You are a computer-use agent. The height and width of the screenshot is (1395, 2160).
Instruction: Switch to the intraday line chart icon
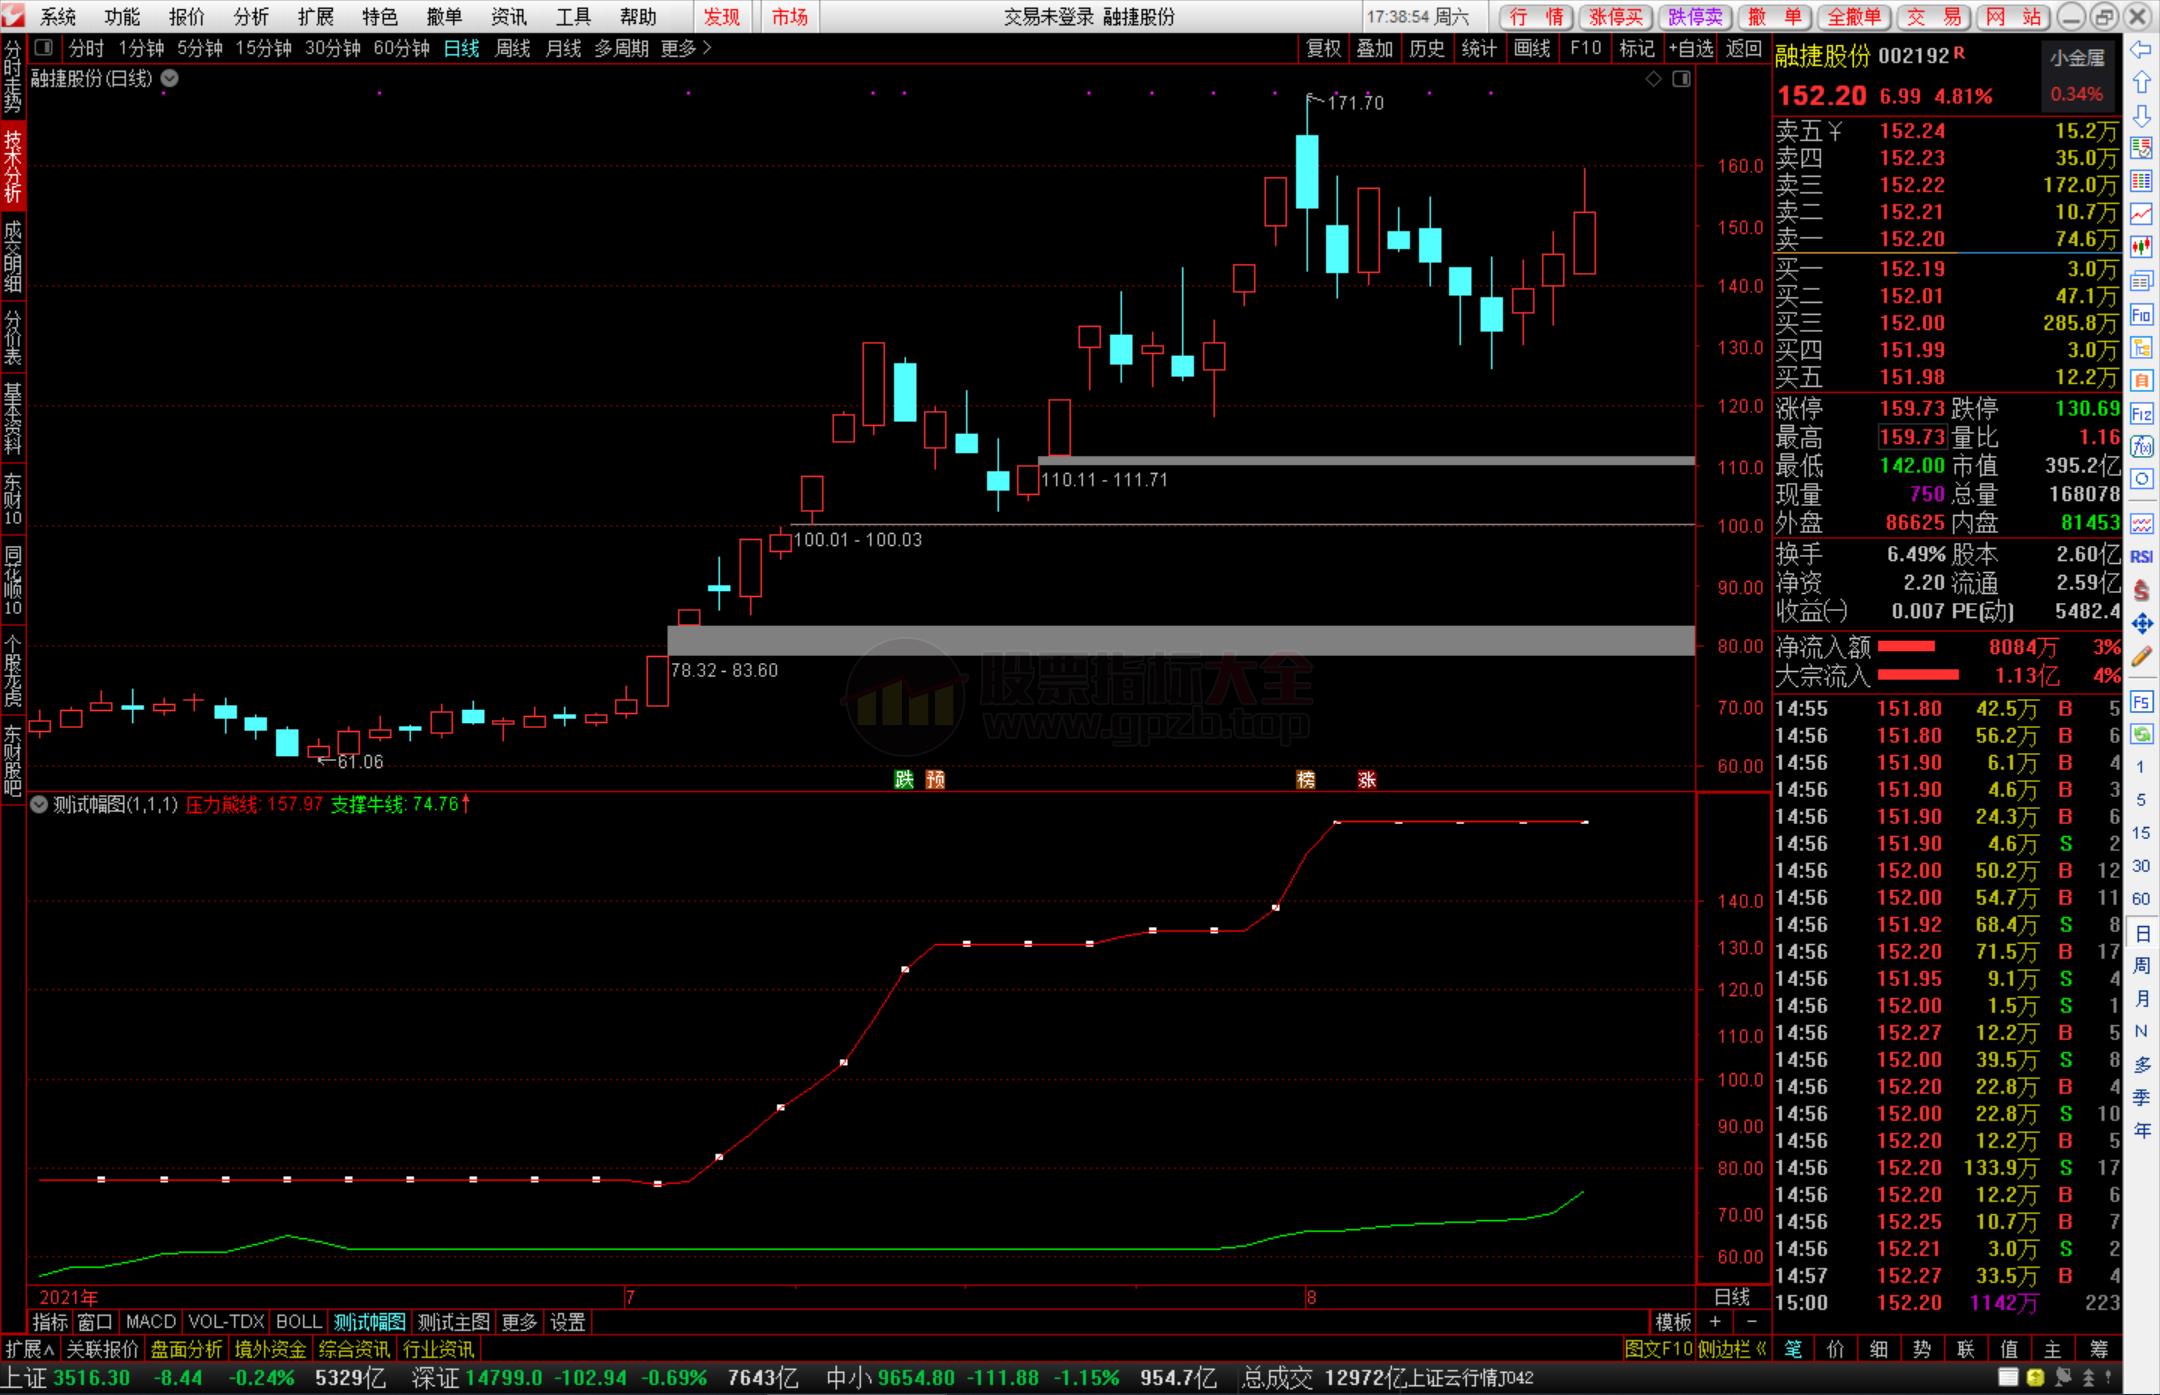point(2141,213)
